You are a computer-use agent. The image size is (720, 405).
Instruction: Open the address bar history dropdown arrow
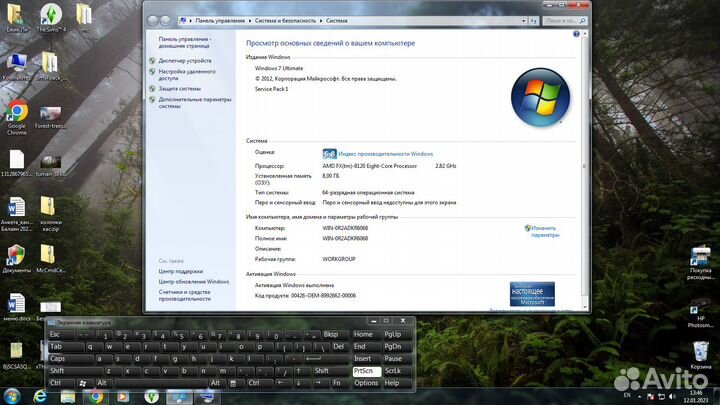pos(523,21)
